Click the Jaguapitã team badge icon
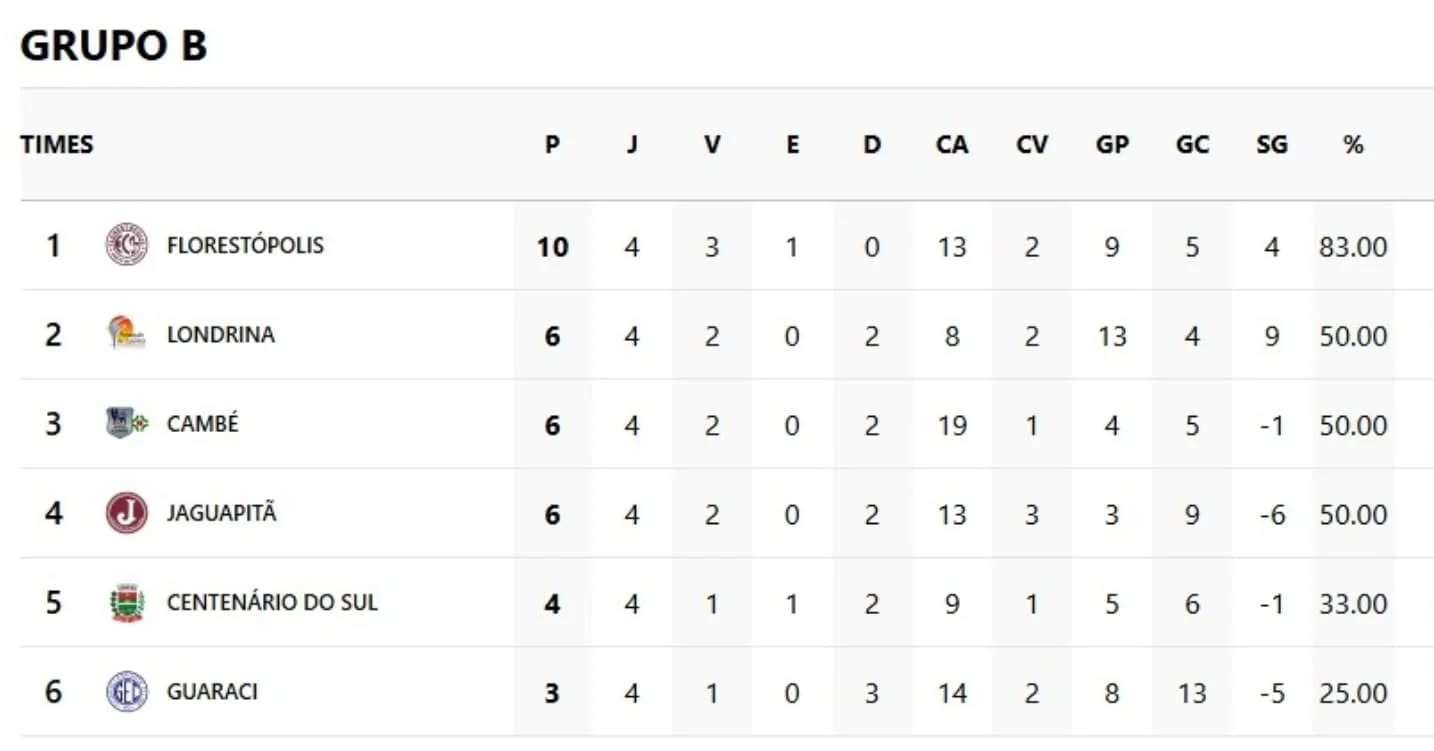Image resolution: width=1434 pixels, height=751 pixels. pyautogui.click(x=127, y=513)
